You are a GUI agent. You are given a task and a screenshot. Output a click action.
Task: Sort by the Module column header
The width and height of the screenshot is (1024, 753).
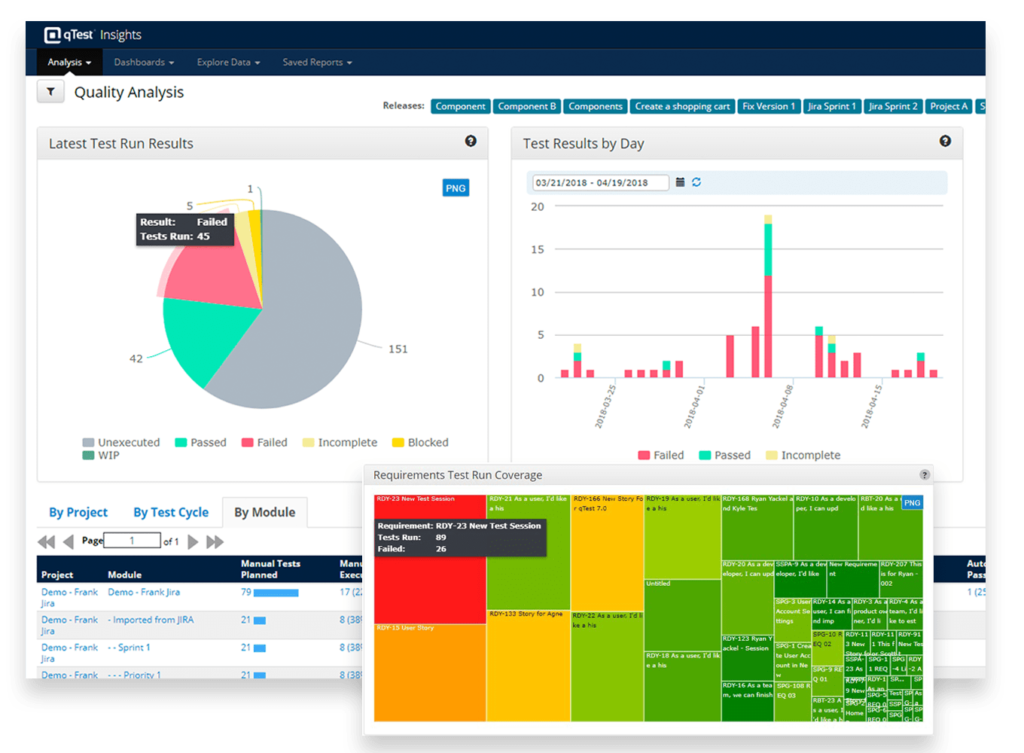(125, 575)
